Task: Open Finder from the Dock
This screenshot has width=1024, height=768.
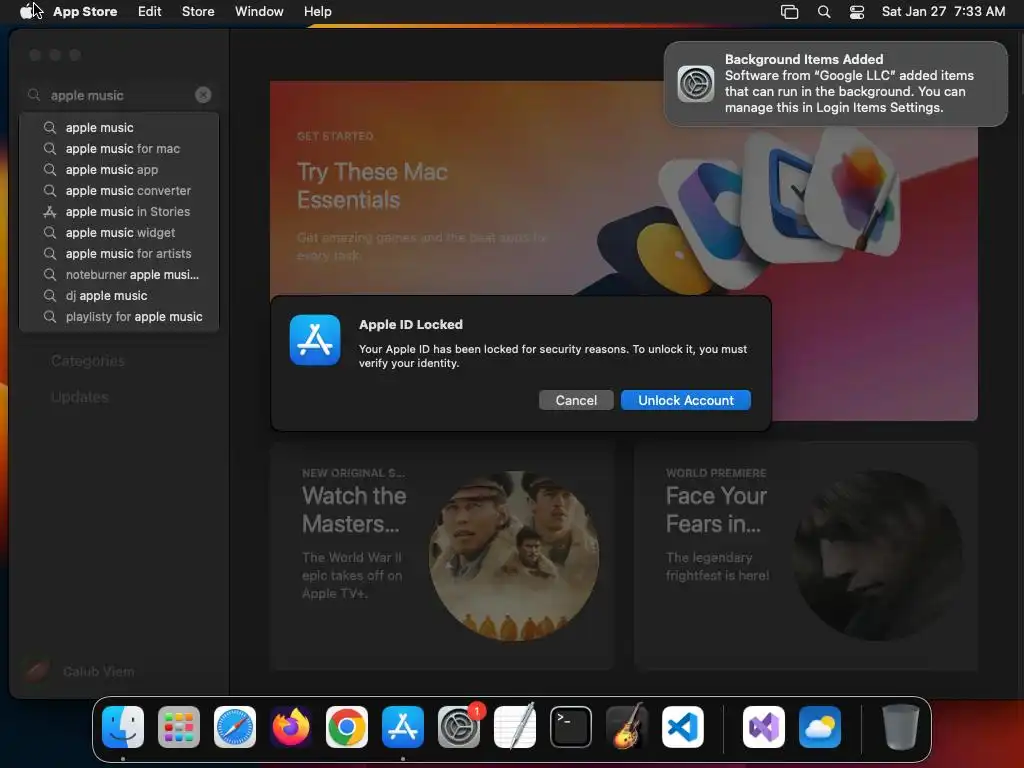Action: point(123,727)
